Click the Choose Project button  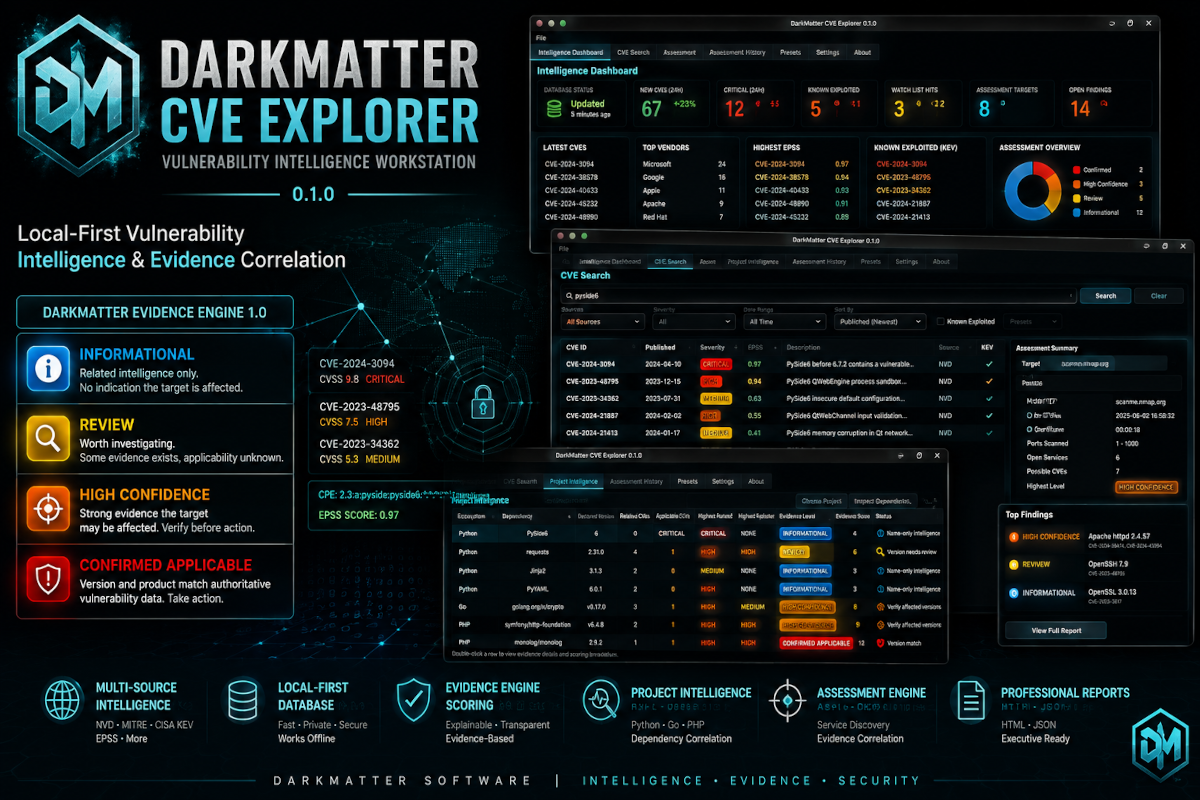821,500
